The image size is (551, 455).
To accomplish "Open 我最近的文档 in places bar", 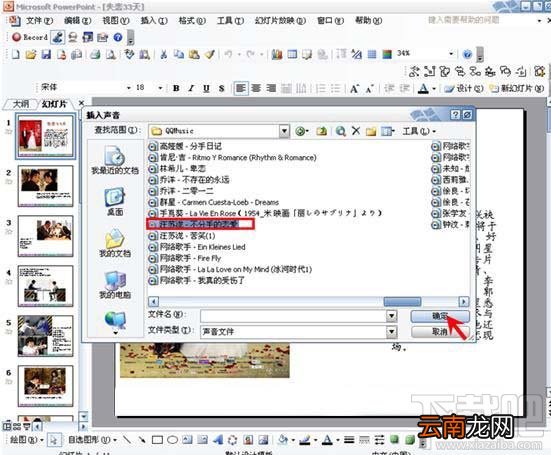I will click(115, 160).
